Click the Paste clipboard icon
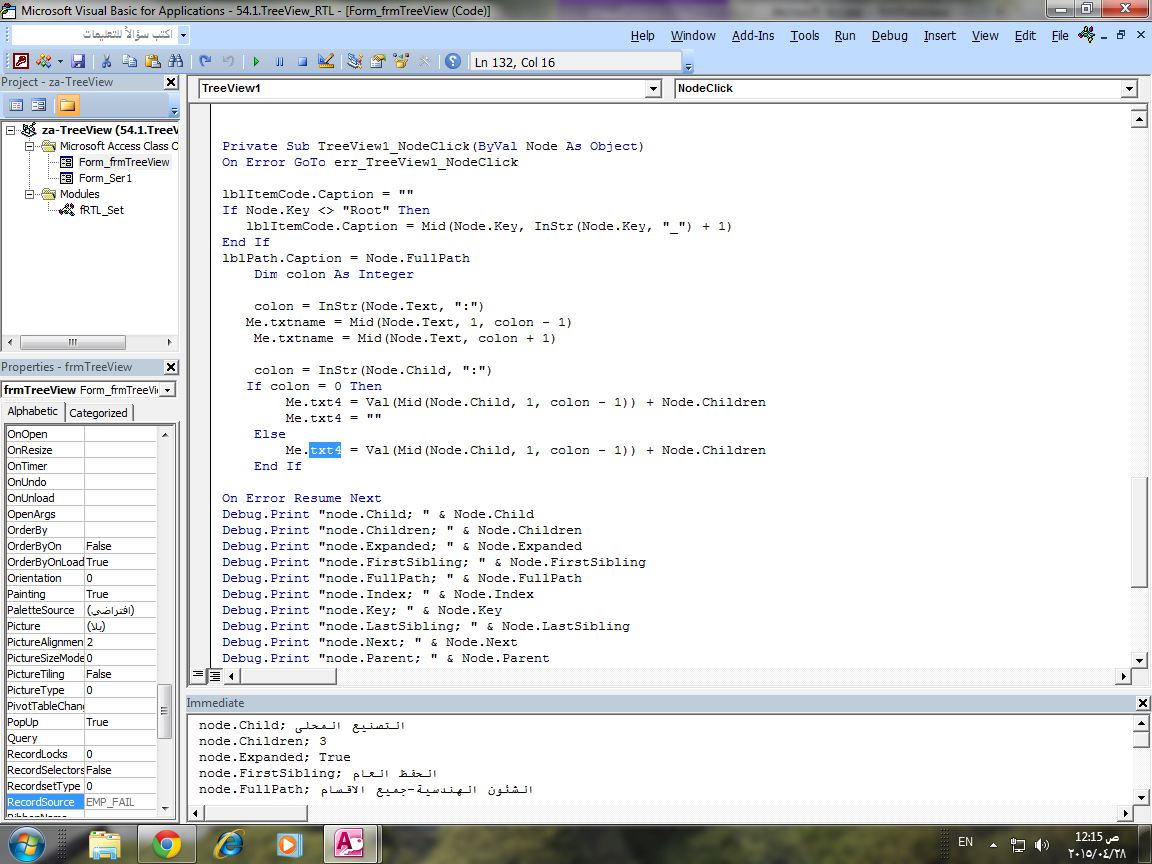1152x864 pixels. click(x=153, y=61)
